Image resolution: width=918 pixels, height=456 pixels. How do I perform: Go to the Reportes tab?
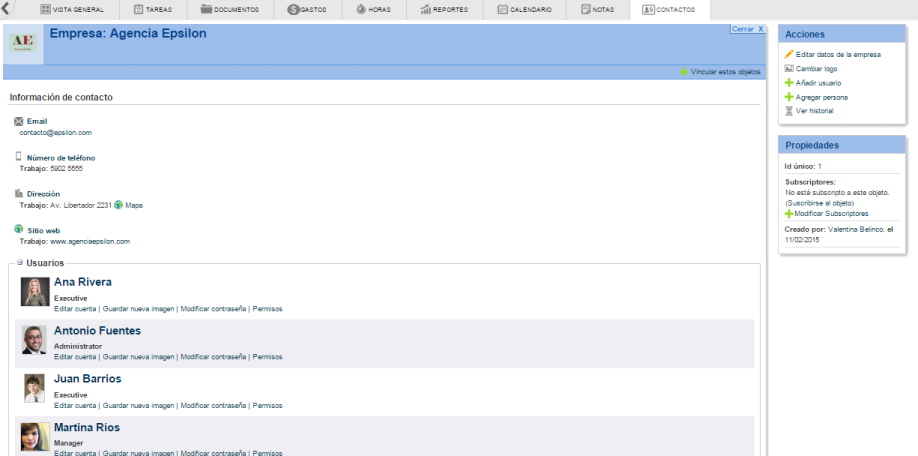tap(444, 10)
